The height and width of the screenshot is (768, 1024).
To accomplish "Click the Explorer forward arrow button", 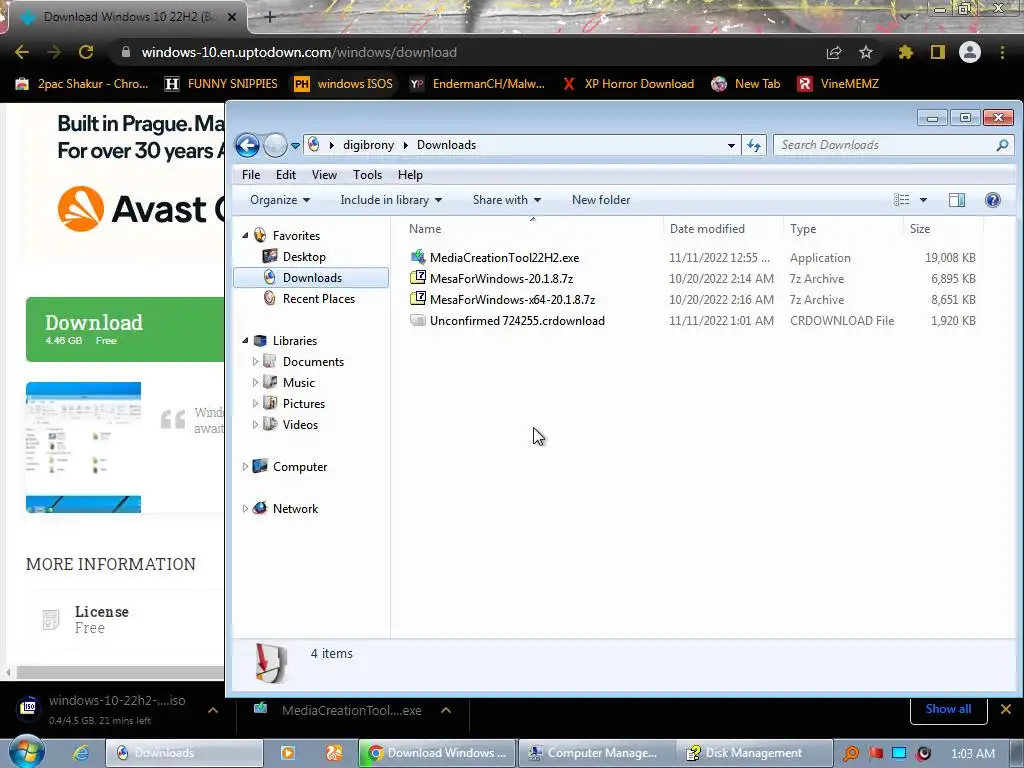I will tap(275, 145).
